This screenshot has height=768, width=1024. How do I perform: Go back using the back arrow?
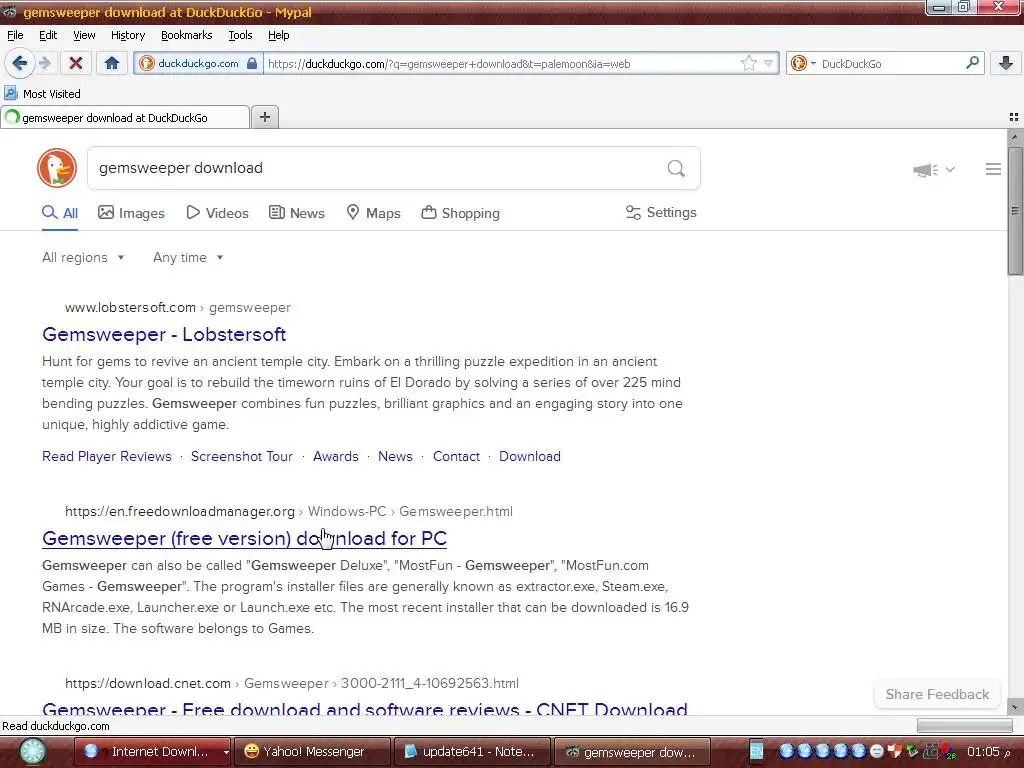tap(19, 63)
